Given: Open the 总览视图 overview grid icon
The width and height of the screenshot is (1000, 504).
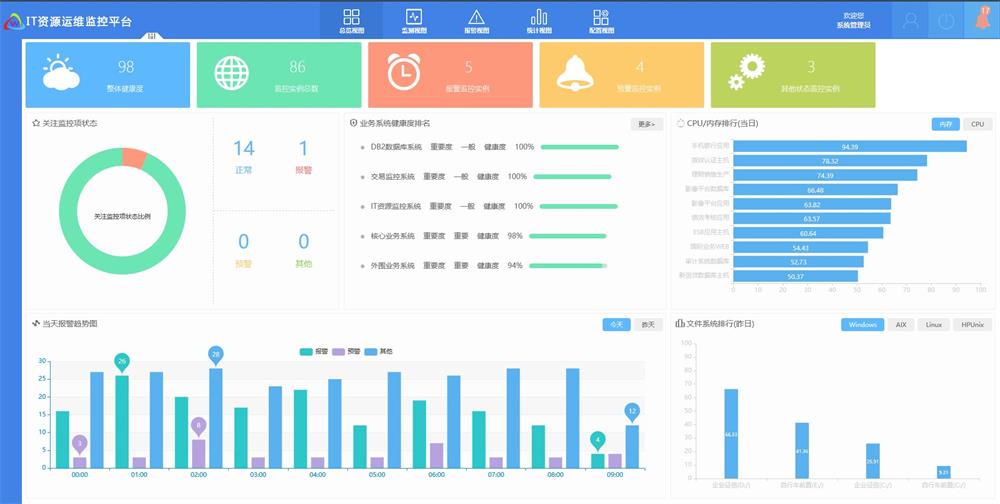Looking at the screenshot, I should pyautogui.click(x=351, y=17).
